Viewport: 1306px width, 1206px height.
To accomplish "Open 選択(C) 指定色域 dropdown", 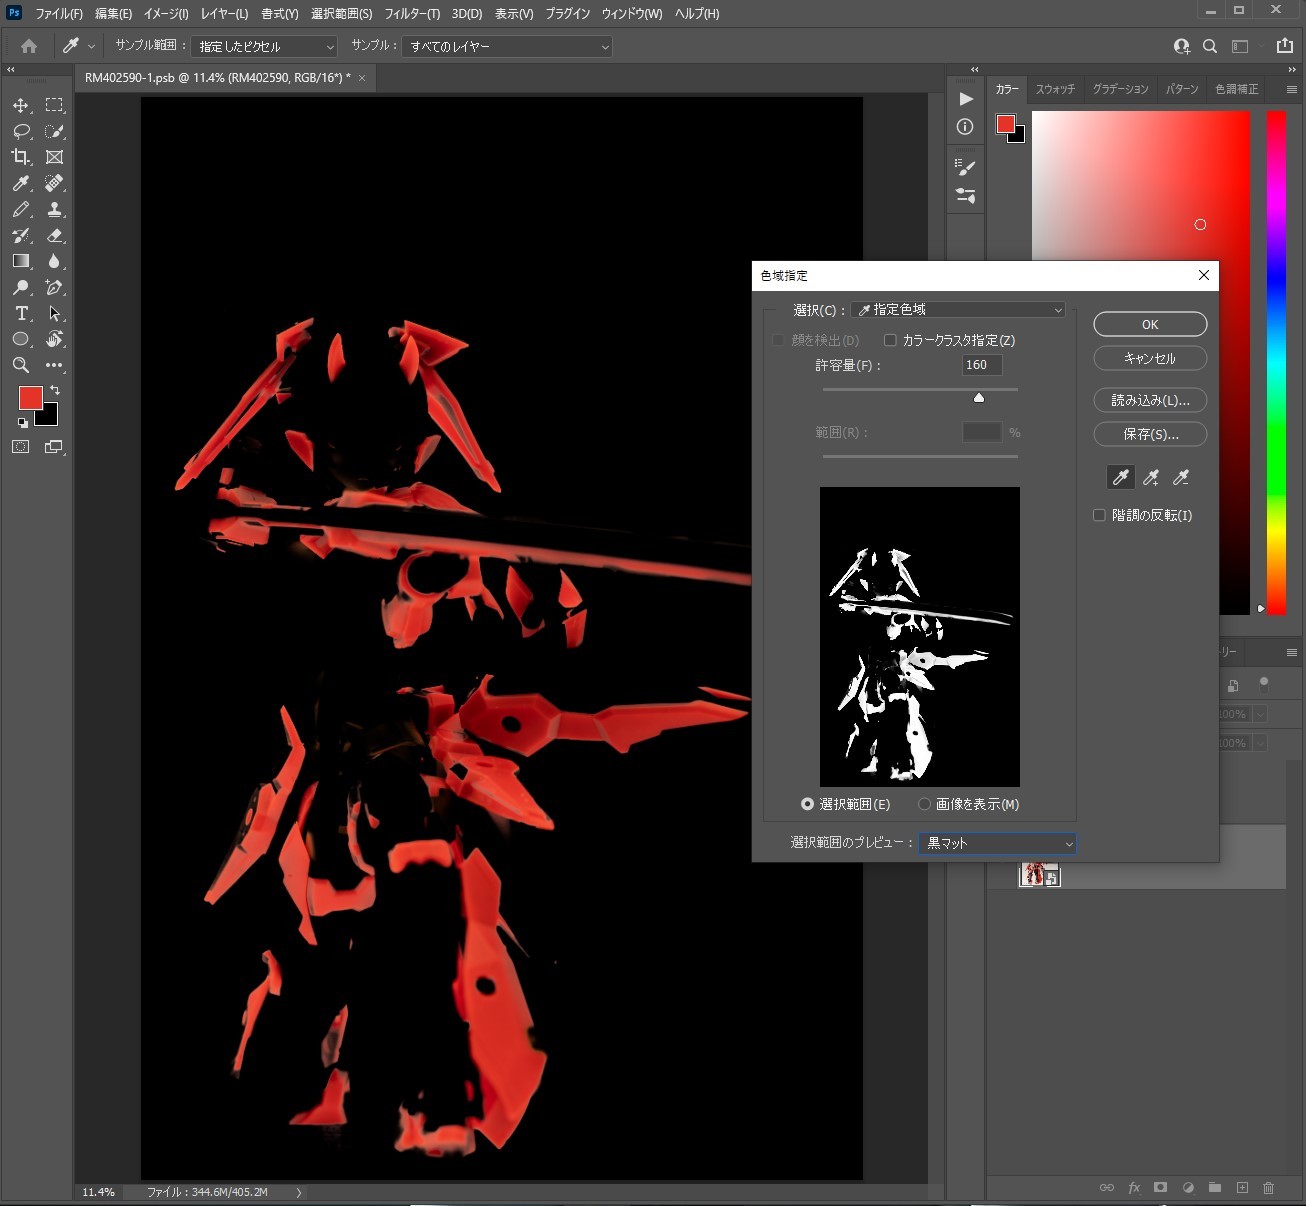I will pos(958,310).
